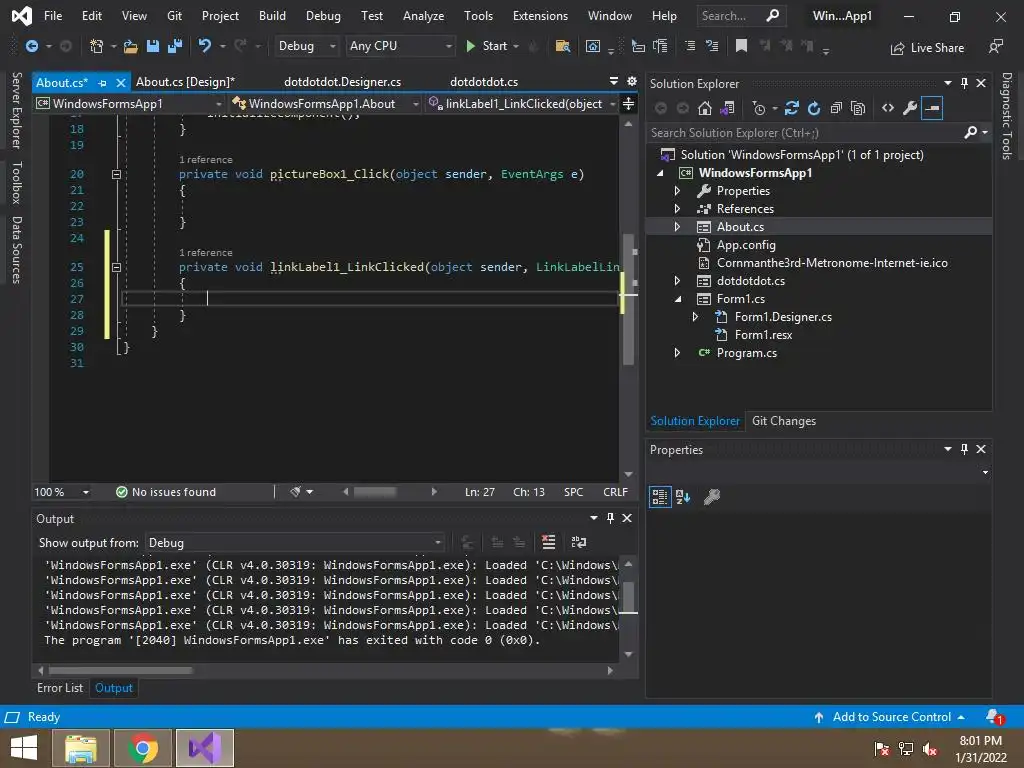
Task: Switch to the dotdotdot.cs tab
Action: coord(484,82)
